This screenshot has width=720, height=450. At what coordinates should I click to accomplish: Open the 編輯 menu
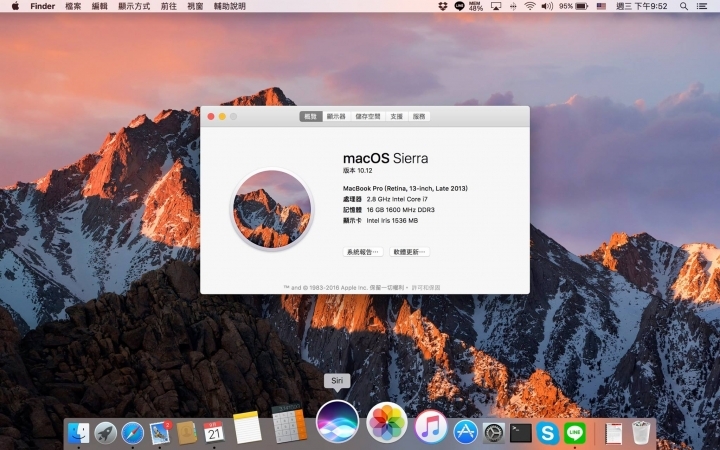(x=99, y=6)
